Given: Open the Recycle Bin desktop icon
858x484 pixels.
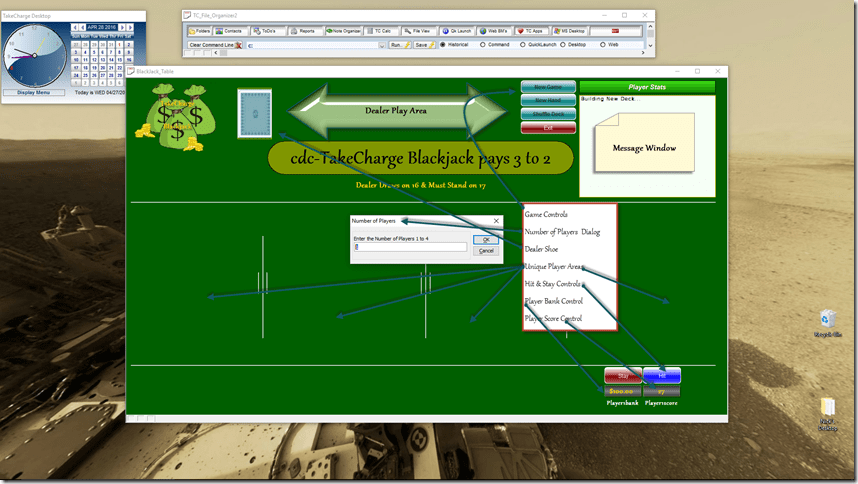Looking at the screenshot, I should pos(827,323).
